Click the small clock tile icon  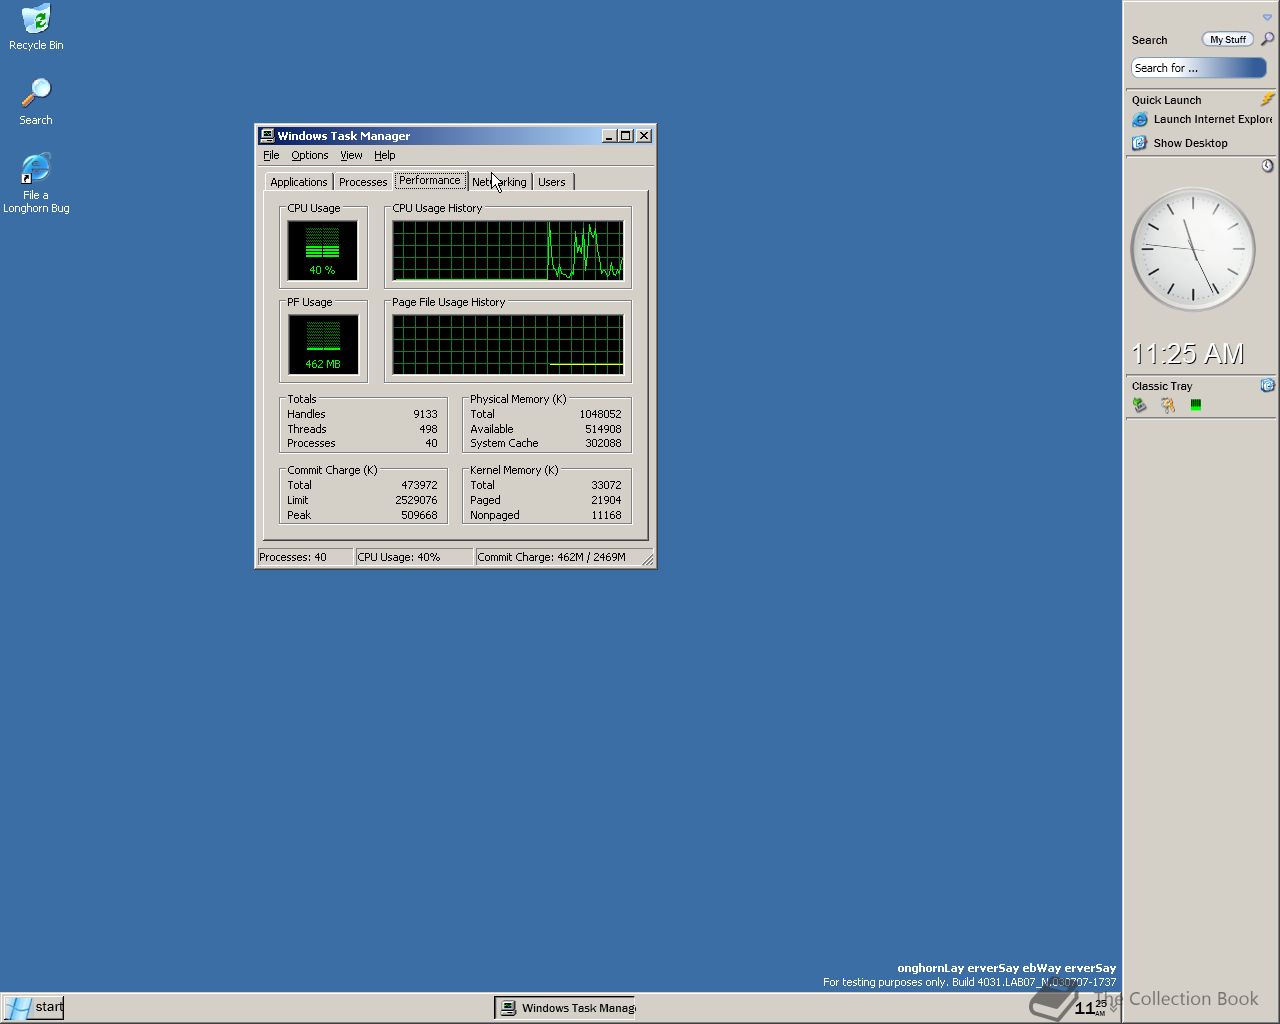coord(1267,166)
